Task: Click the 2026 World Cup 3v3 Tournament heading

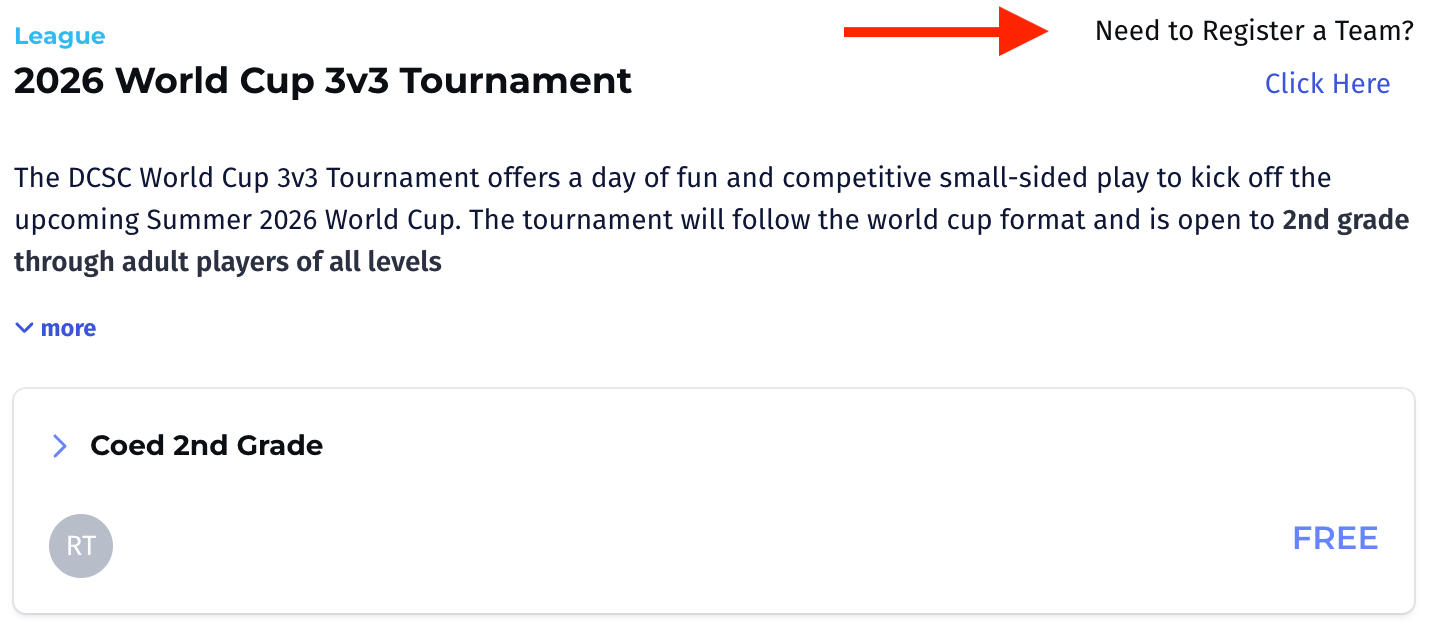Action: coord(323,81)
